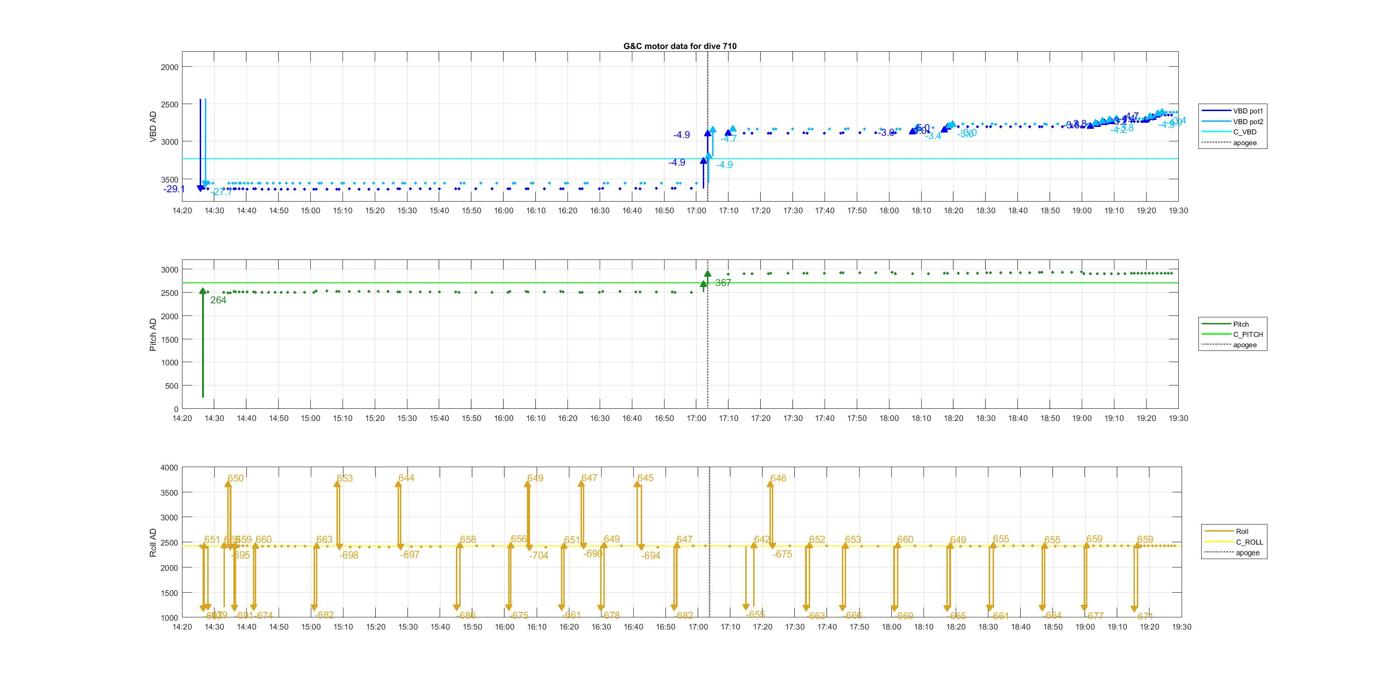Click the "-27.7" label in the VBD plot
Viewport: 1400px width, 693px height.
coord(221,192)
